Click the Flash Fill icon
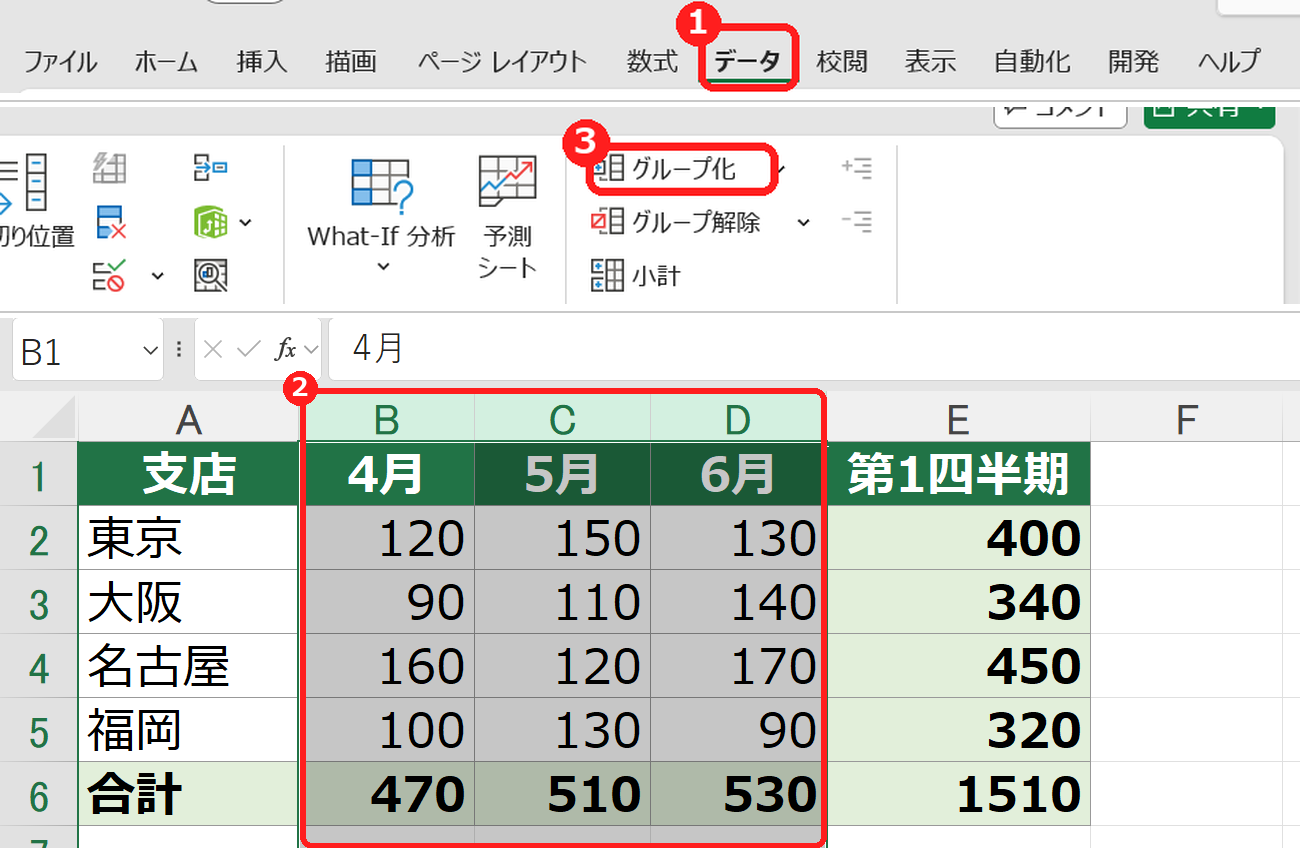This screenshot has height=848, width=1300. [110, 167]
